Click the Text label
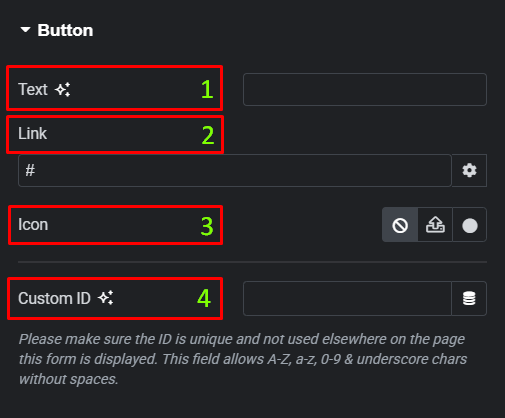 pyautogui.click(x=33, y=89)
